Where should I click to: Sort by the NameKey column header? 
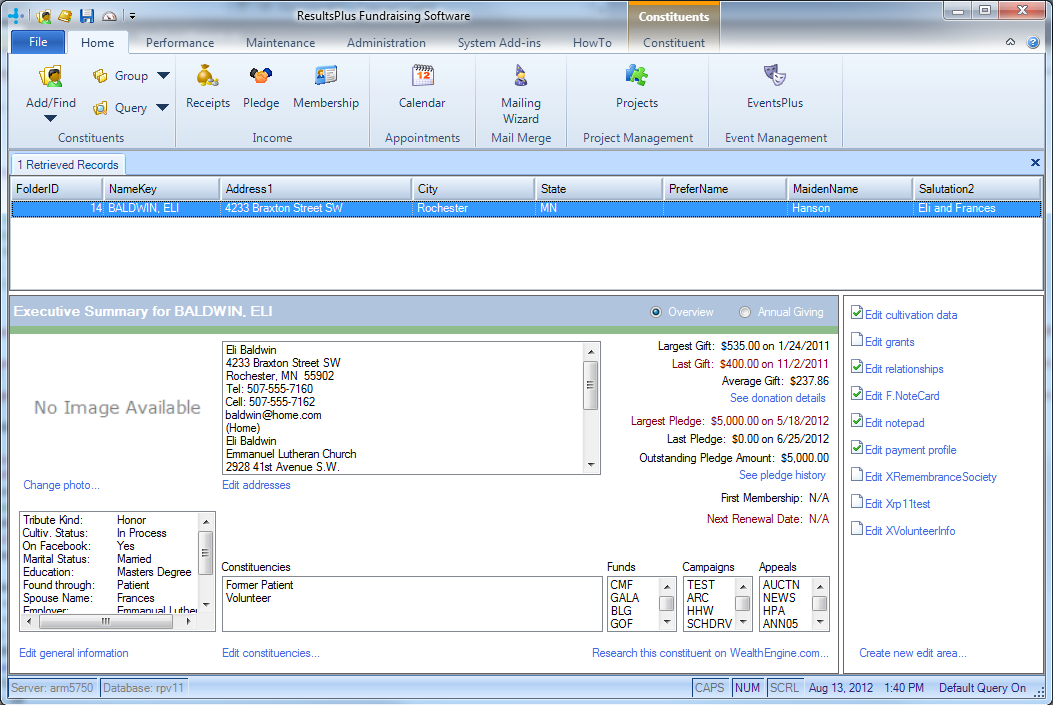point(161,189)
